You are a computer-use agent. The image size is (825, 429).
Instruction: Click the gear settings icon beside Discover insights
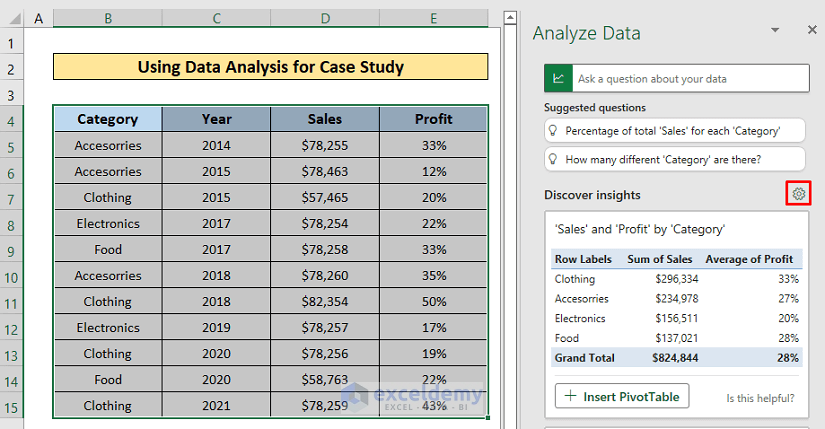(798, 194)
